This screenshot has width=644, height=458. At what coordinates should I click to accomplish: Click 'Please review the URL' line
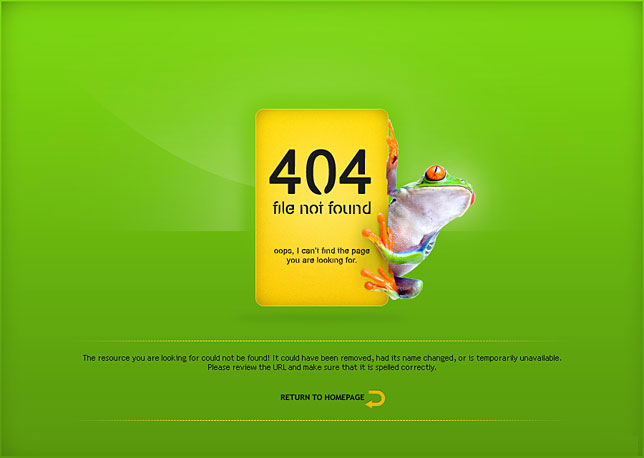pos(322,367)
